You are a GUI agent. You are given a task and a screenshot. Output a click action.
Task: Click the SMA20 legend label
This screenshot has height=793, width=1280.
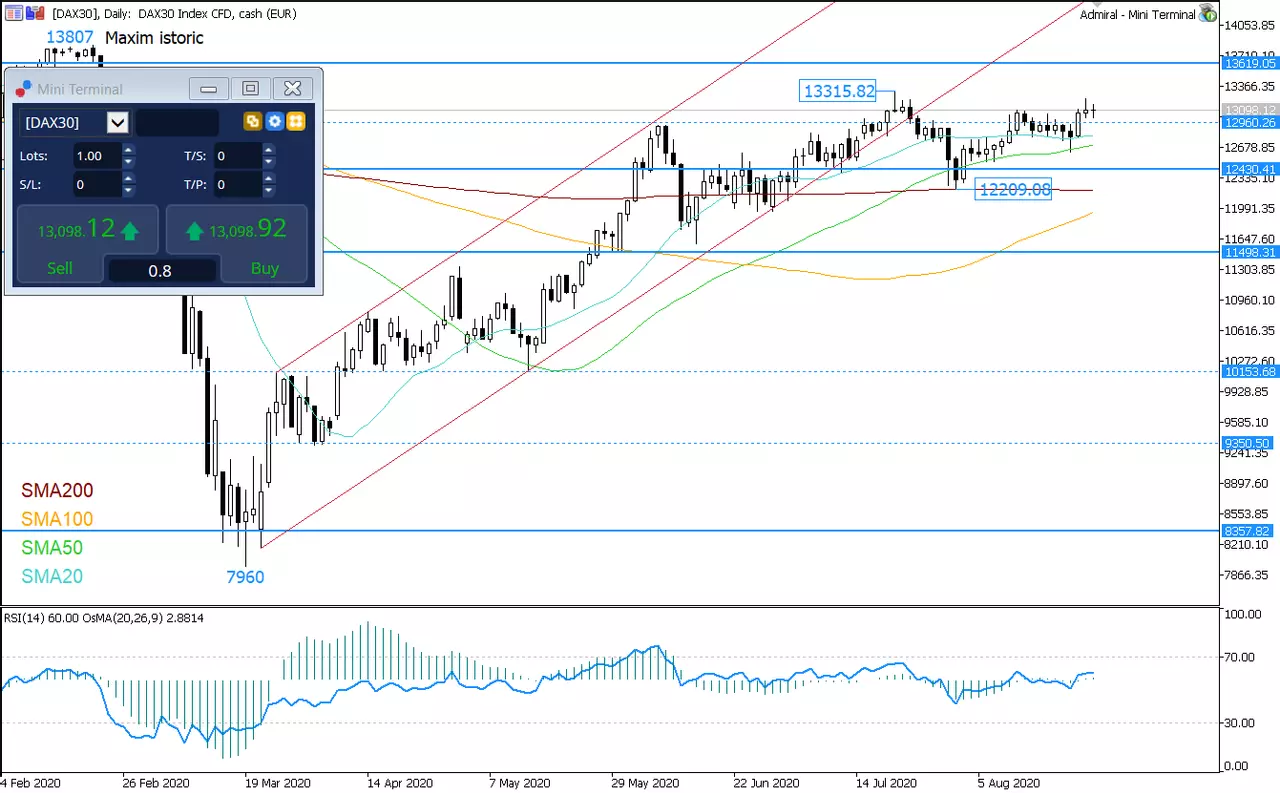(53, 576)
